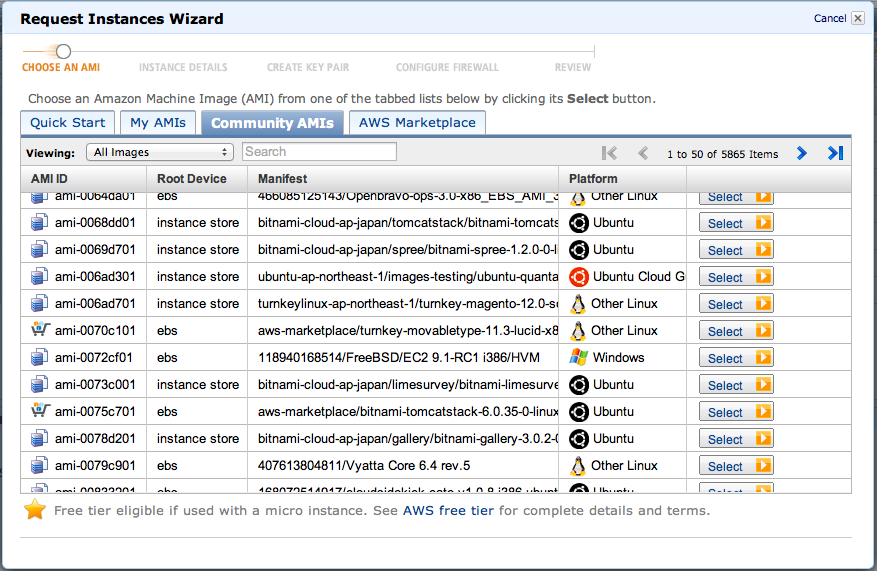Select the Community AMIs tab

pos(272,123)
